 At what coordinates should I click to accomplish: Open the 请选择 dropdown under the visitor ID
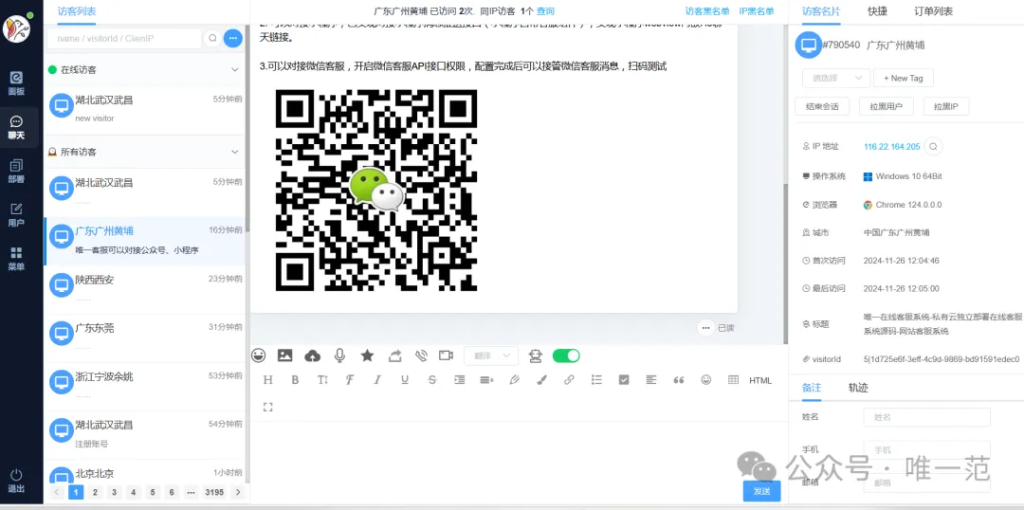pyautogui.click(x=836, y=78)
